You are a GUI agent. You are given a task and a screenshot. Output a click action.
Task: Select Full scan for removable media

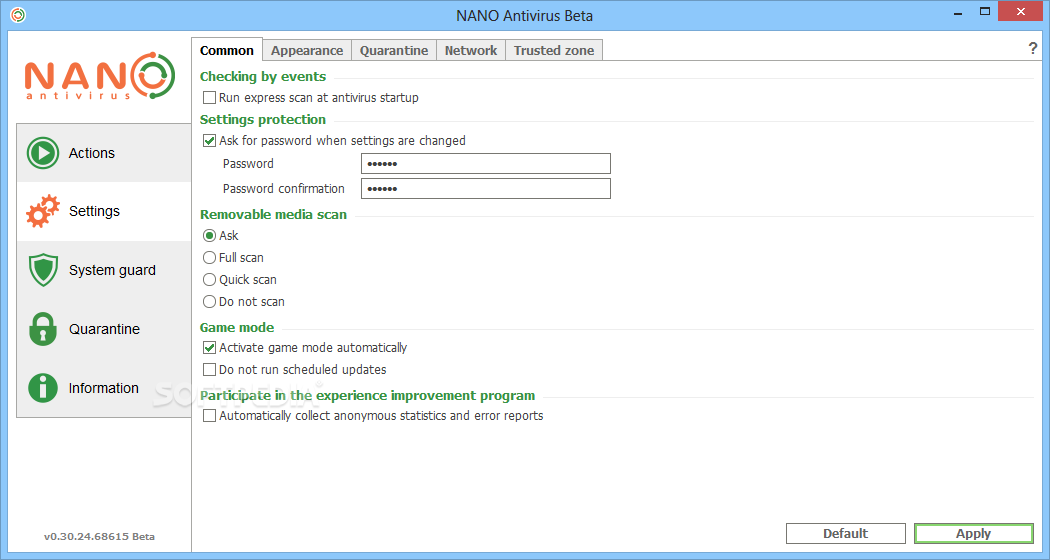click(210, 258)
